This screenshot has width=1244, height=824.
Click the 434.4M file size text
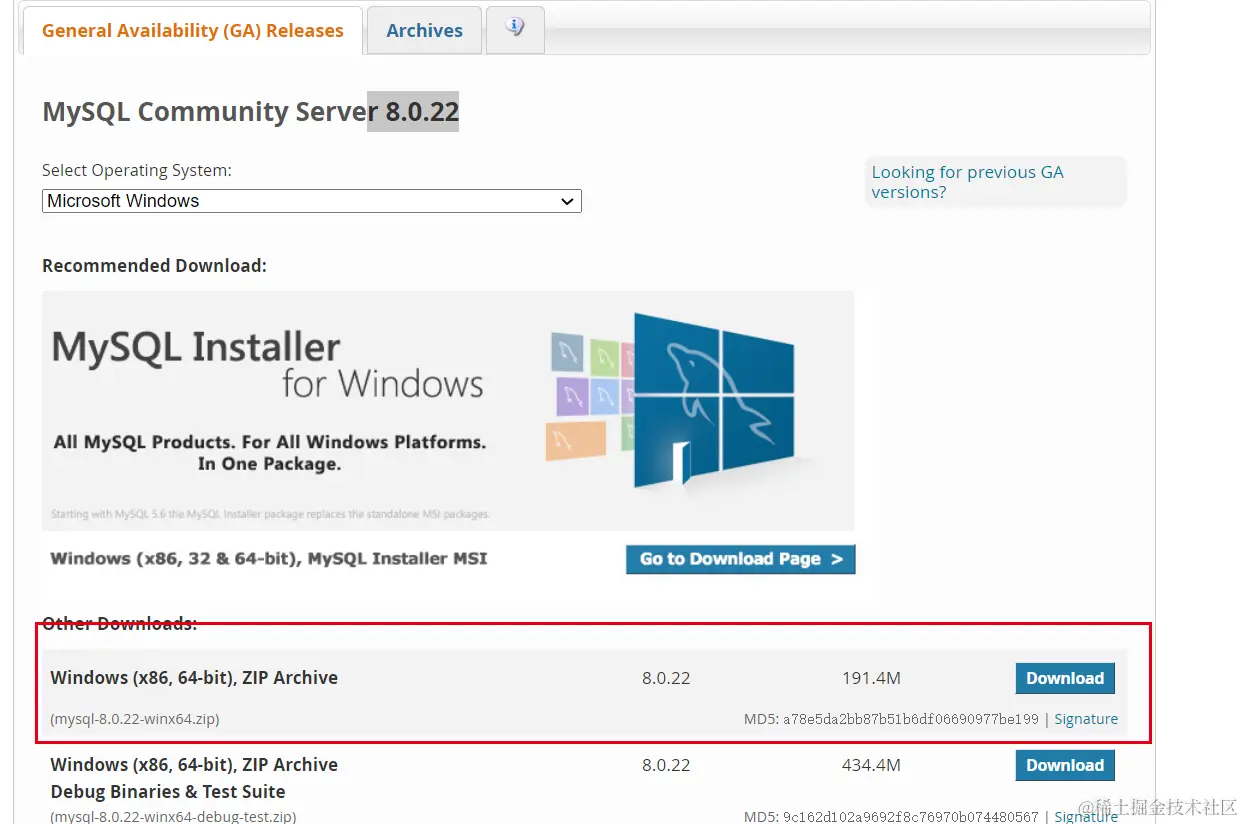871,765
